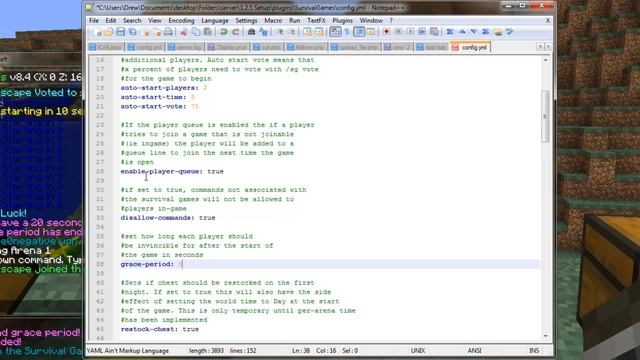Viewport: 640px width, 360px height.
Task: Open the Search menu
Action: 132,20
